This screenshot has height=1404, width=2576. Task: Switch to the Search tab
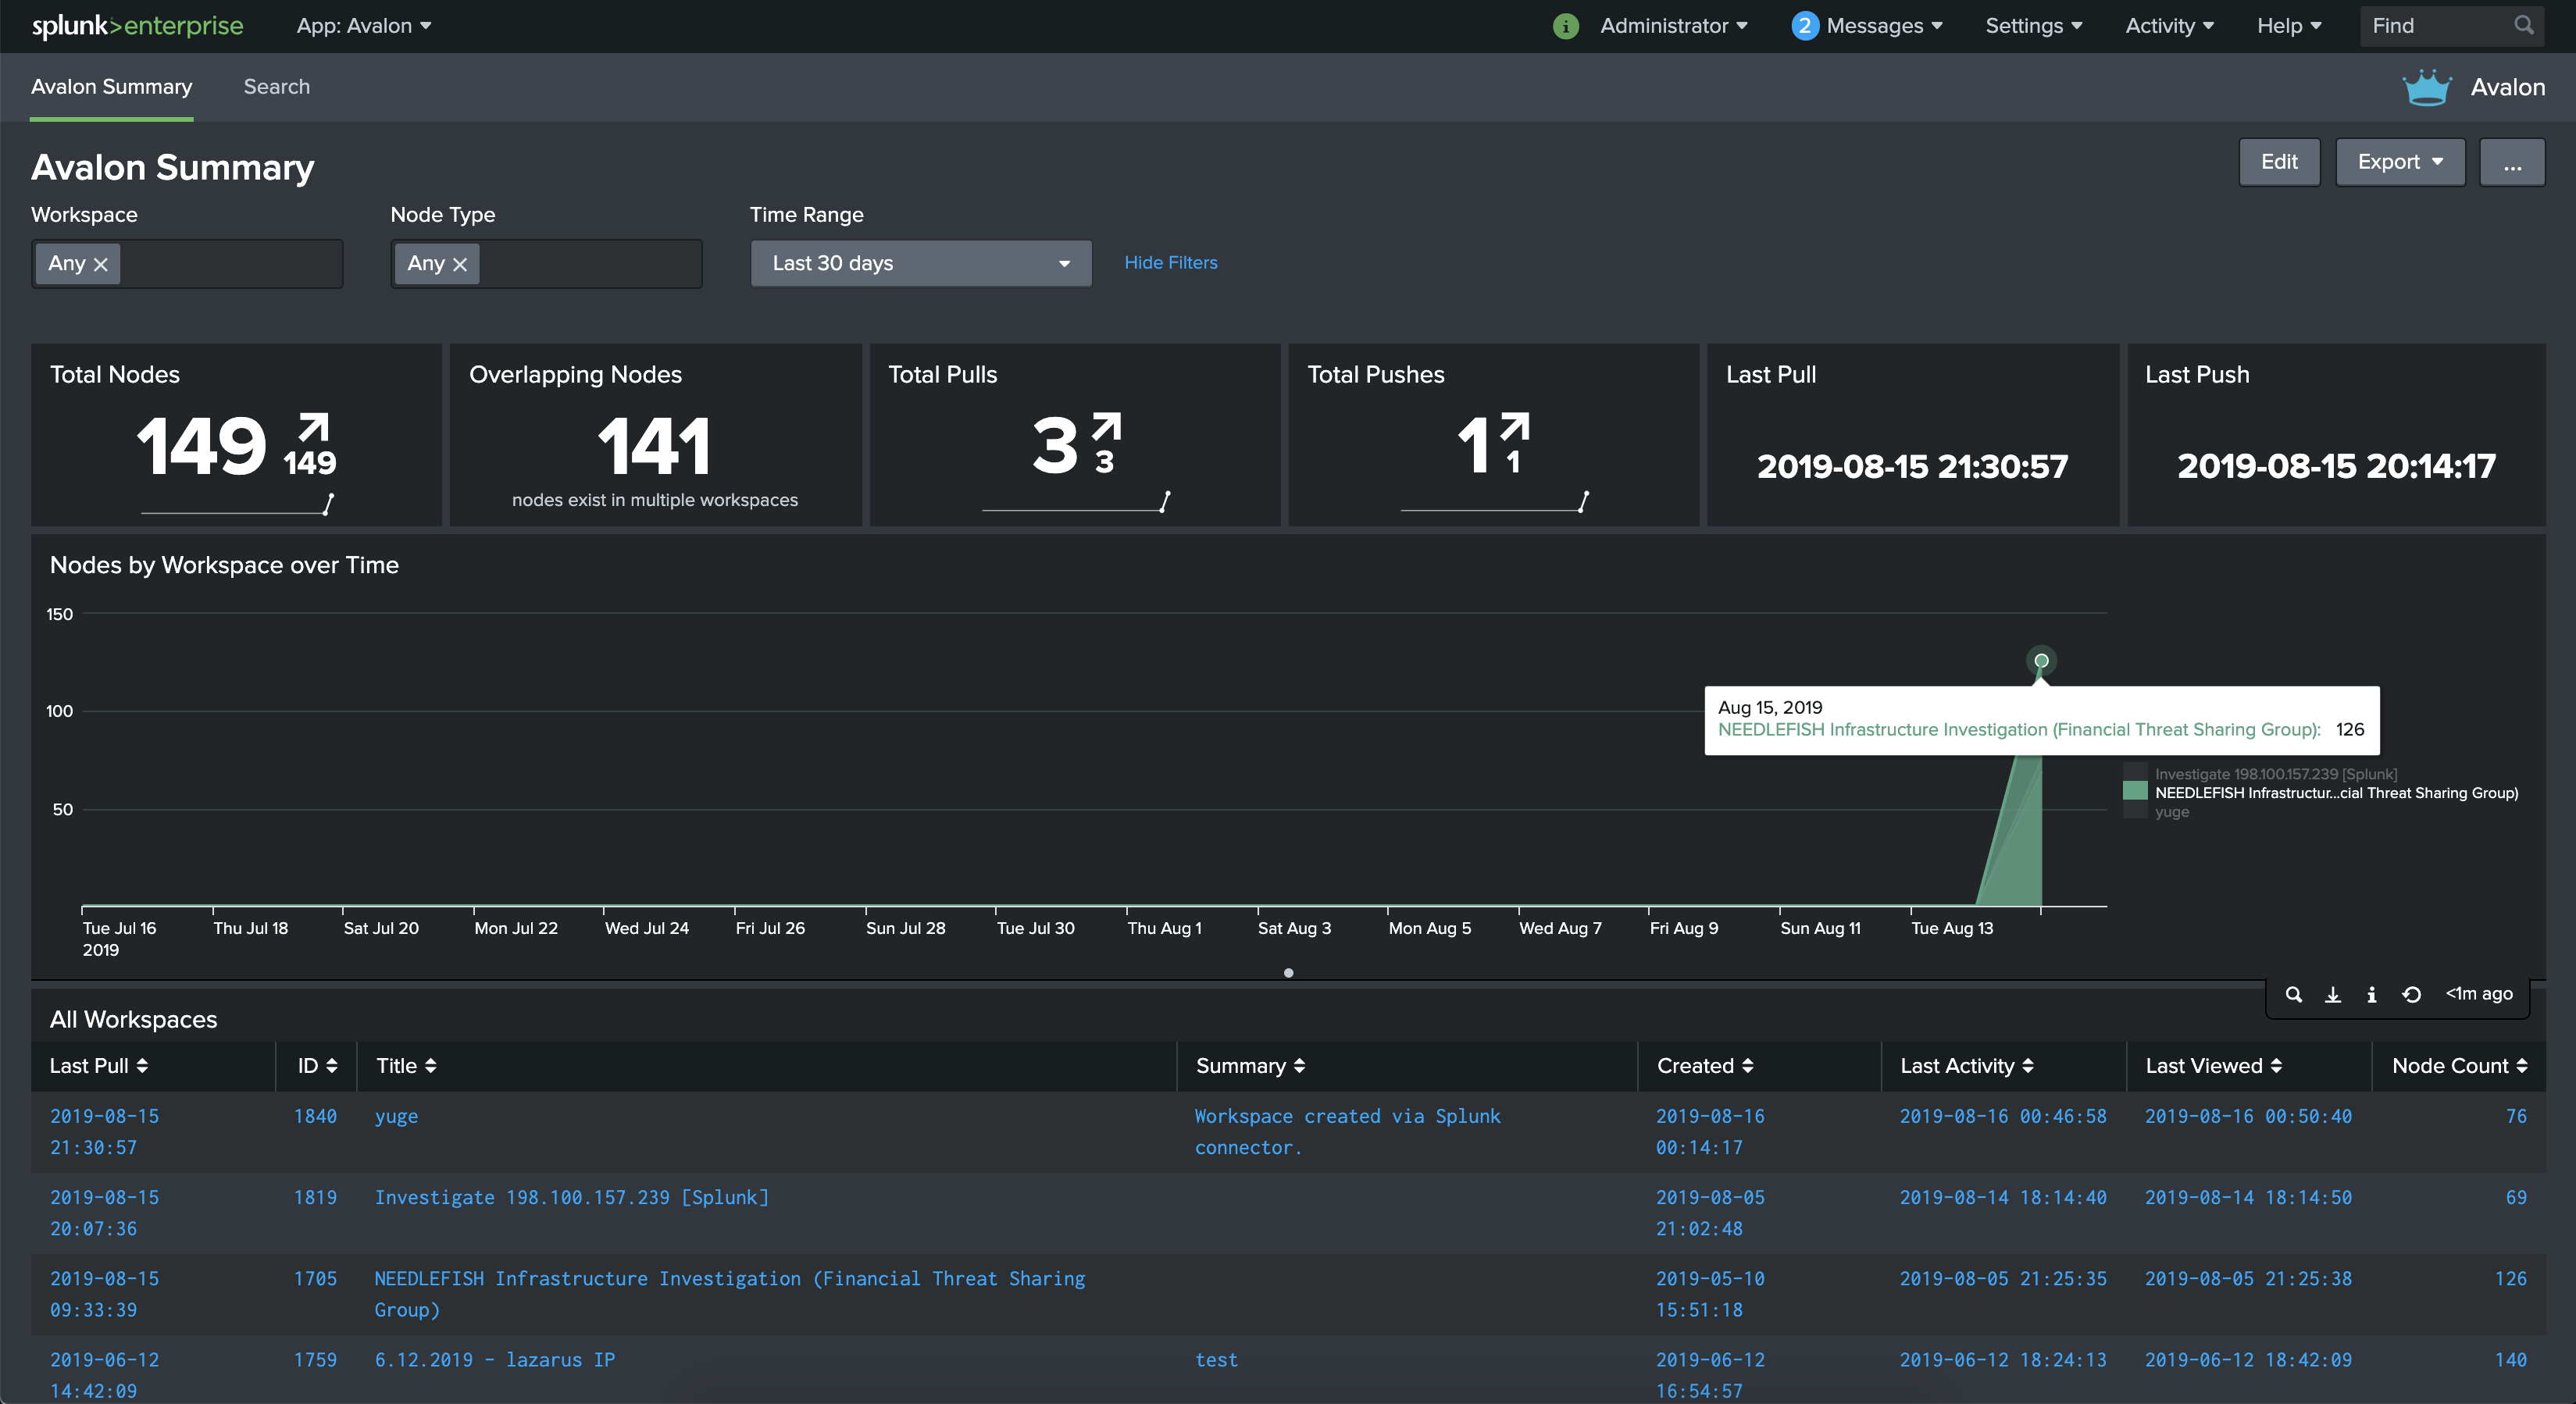(277, 87)
